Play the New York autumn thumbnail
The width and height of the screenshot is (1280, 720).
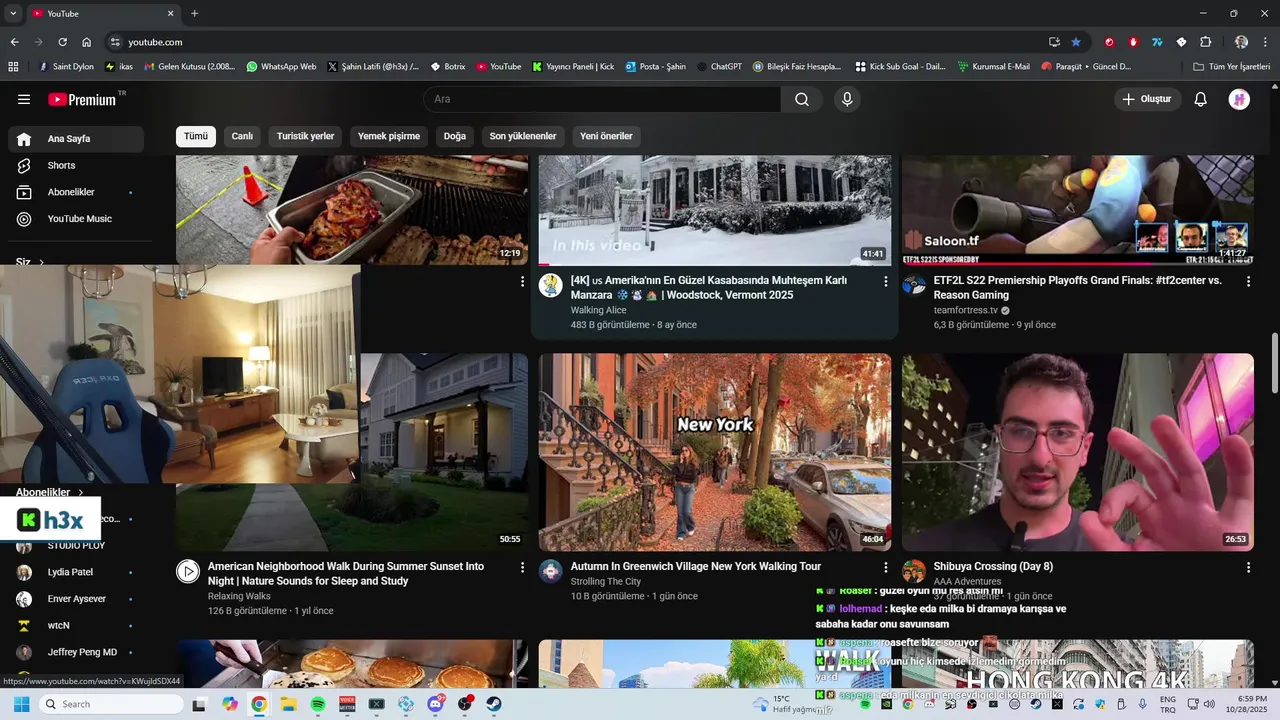[715, 452]
